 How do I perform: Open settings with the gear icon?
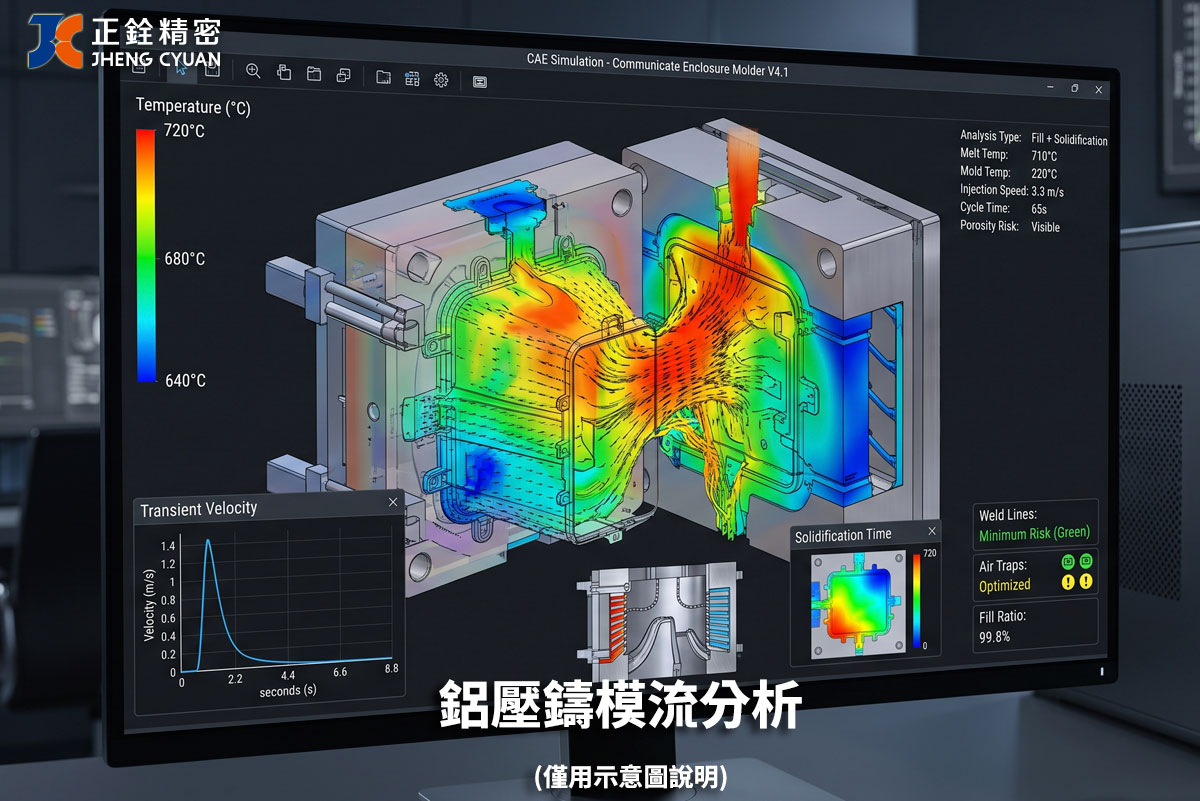click(x=441, y=79)
